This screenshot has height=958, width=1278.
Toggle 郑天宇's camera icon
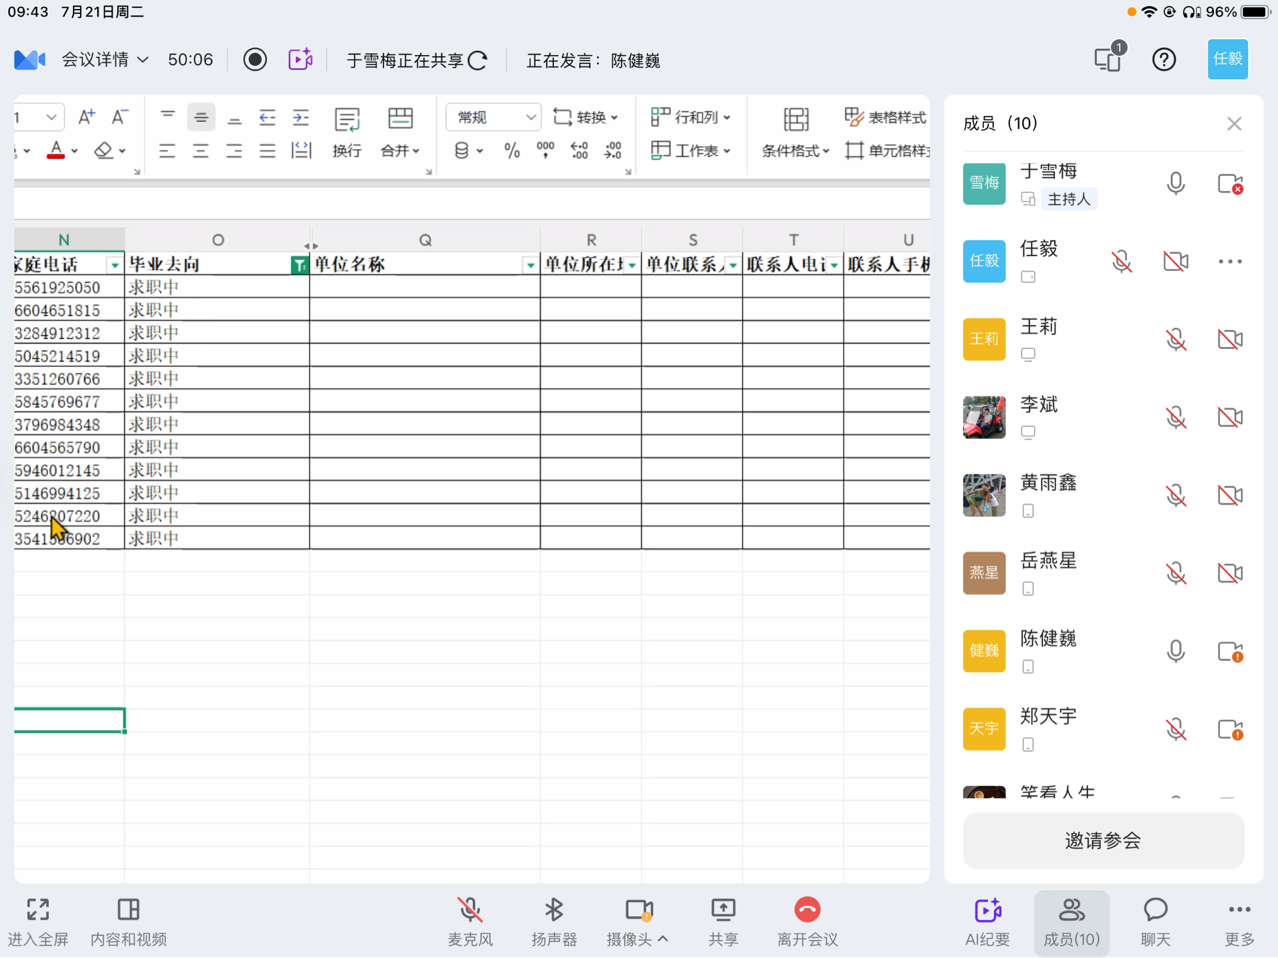(1230, 730)
